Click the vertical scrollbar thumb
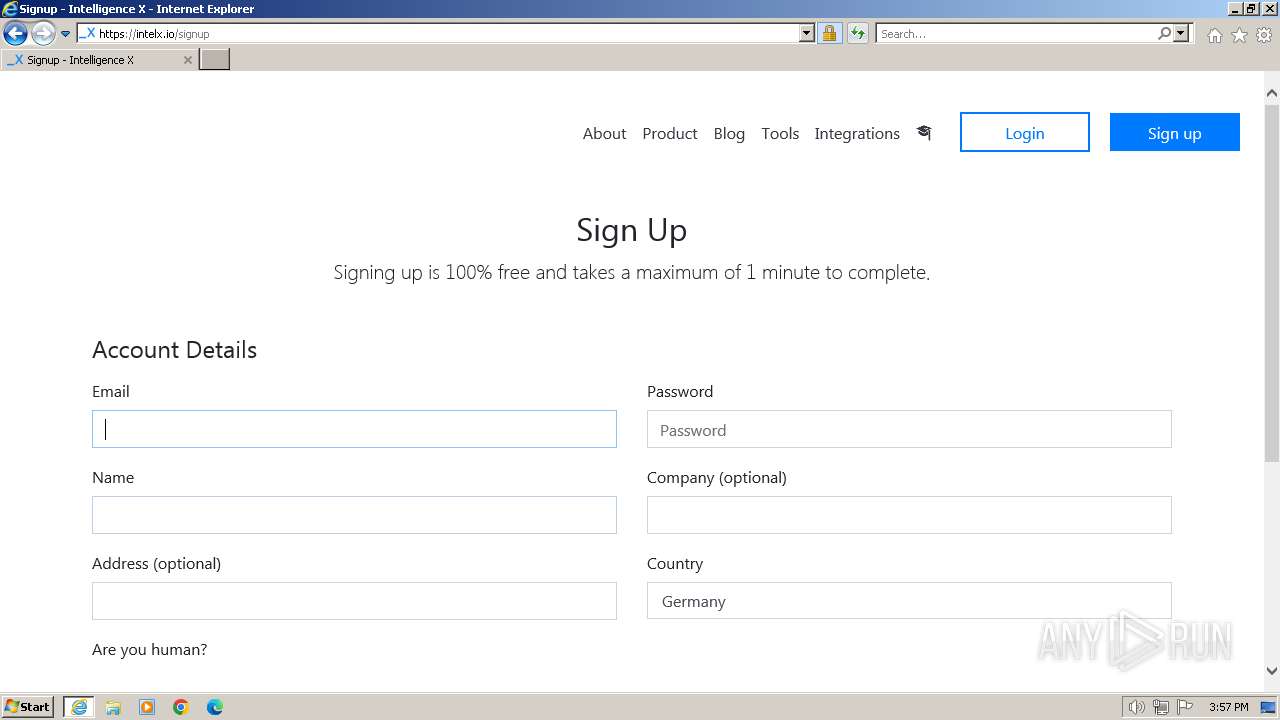The height and width of the screenshot is (720, 1280). coord(1272,282)
